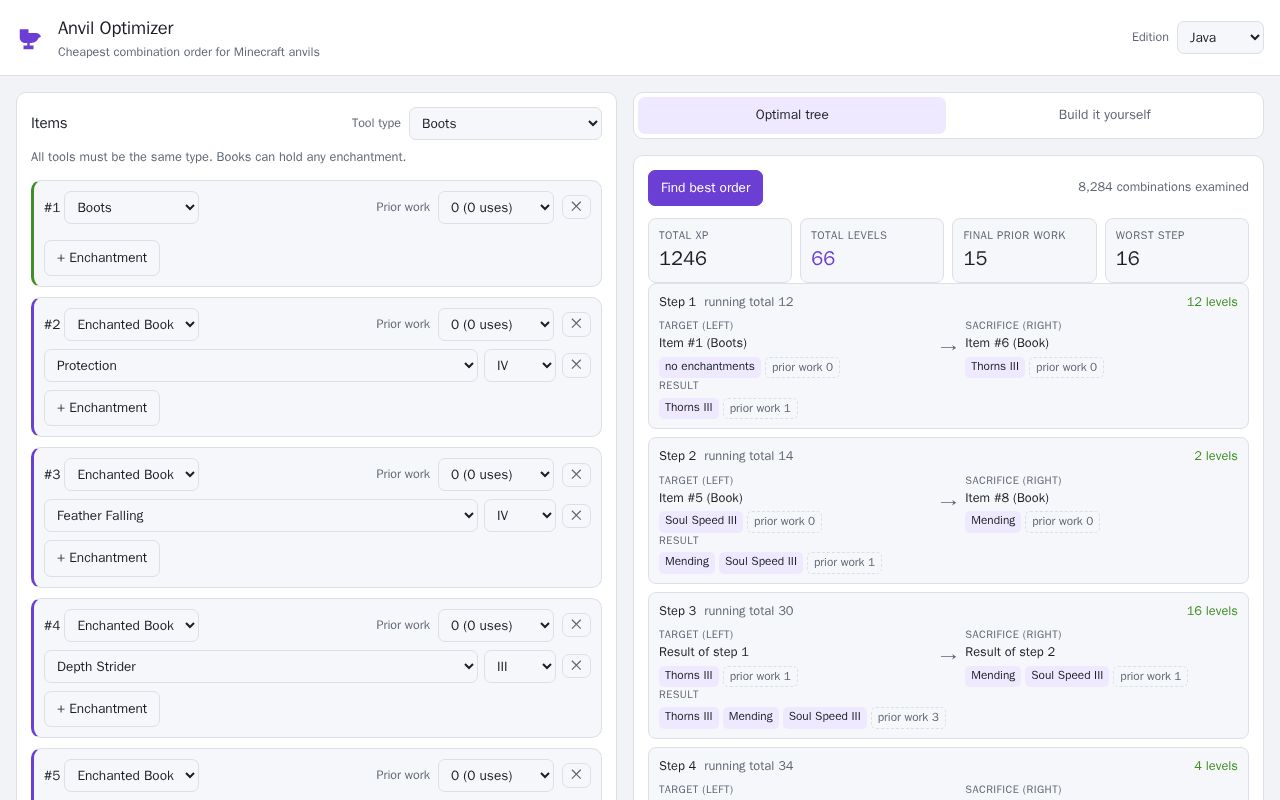
Task: Open the Prior work dropdown for item #2
Action: 496,324
